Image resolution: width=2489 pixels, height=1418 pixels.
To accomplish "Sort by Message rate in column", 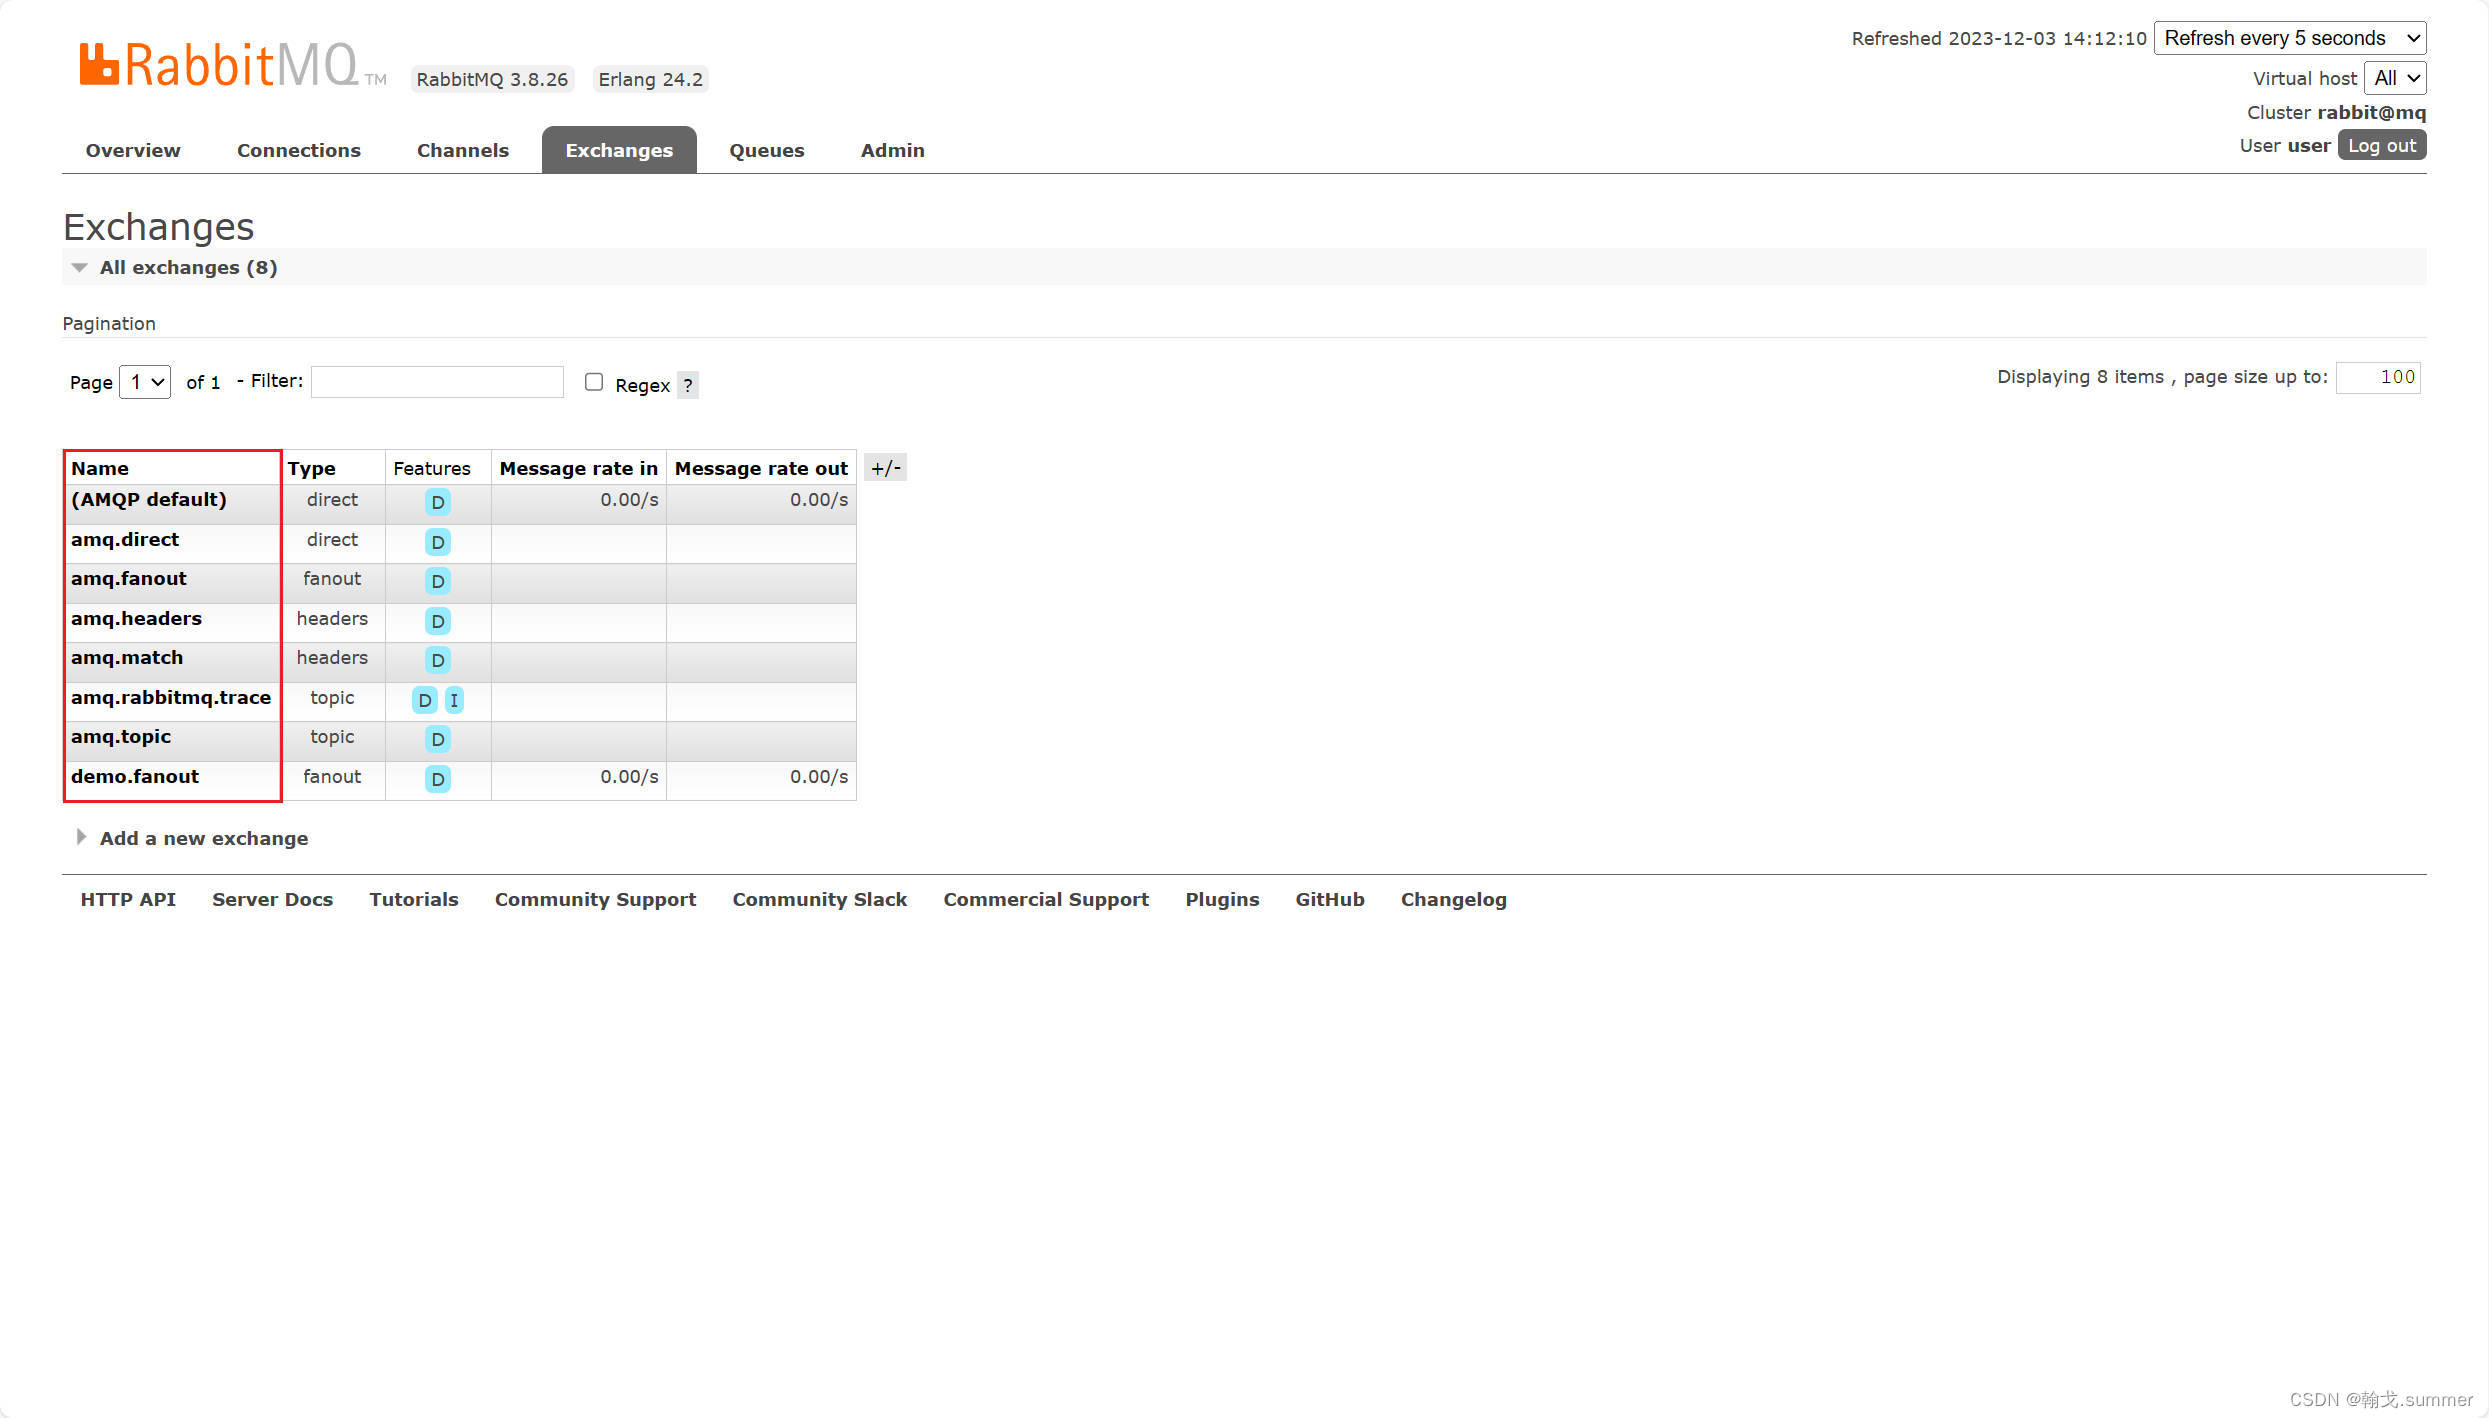I will [579, 468].
